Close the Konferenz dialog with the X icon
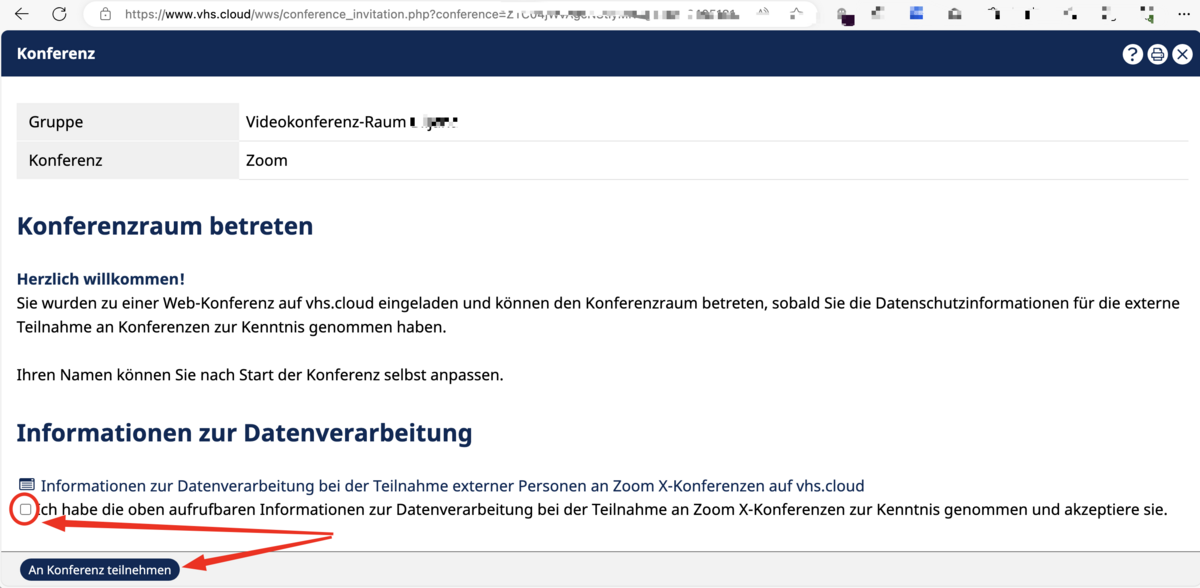1200x588 pixels. pyautogui.click(x=1182, y=54)
